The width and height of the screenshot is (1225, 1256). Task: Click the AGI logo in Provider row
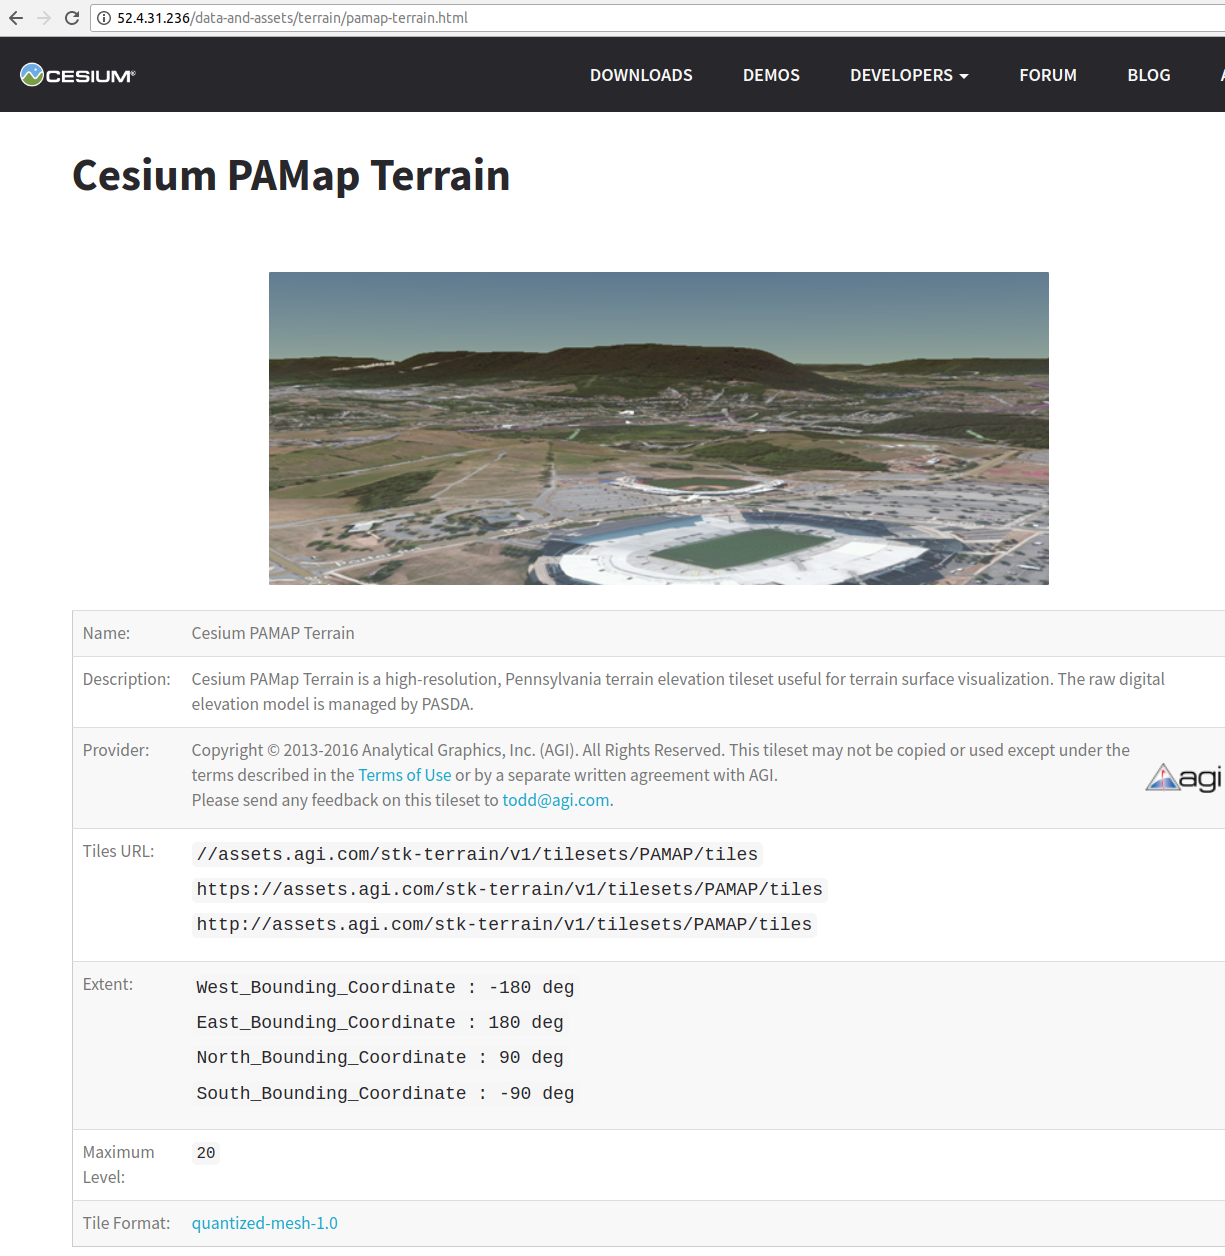(x=1184, y=777)
